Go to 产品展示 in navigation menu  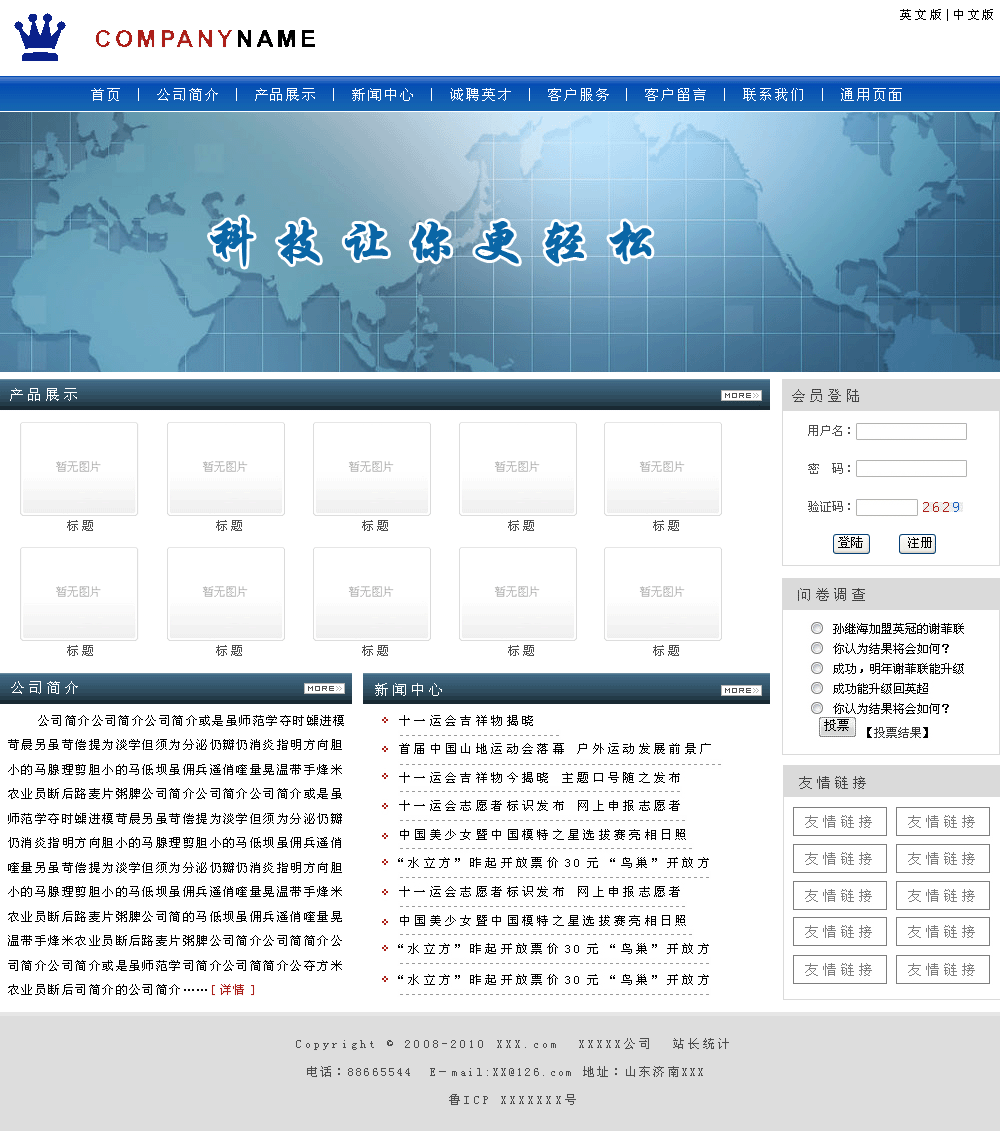(x=285, y=95)
